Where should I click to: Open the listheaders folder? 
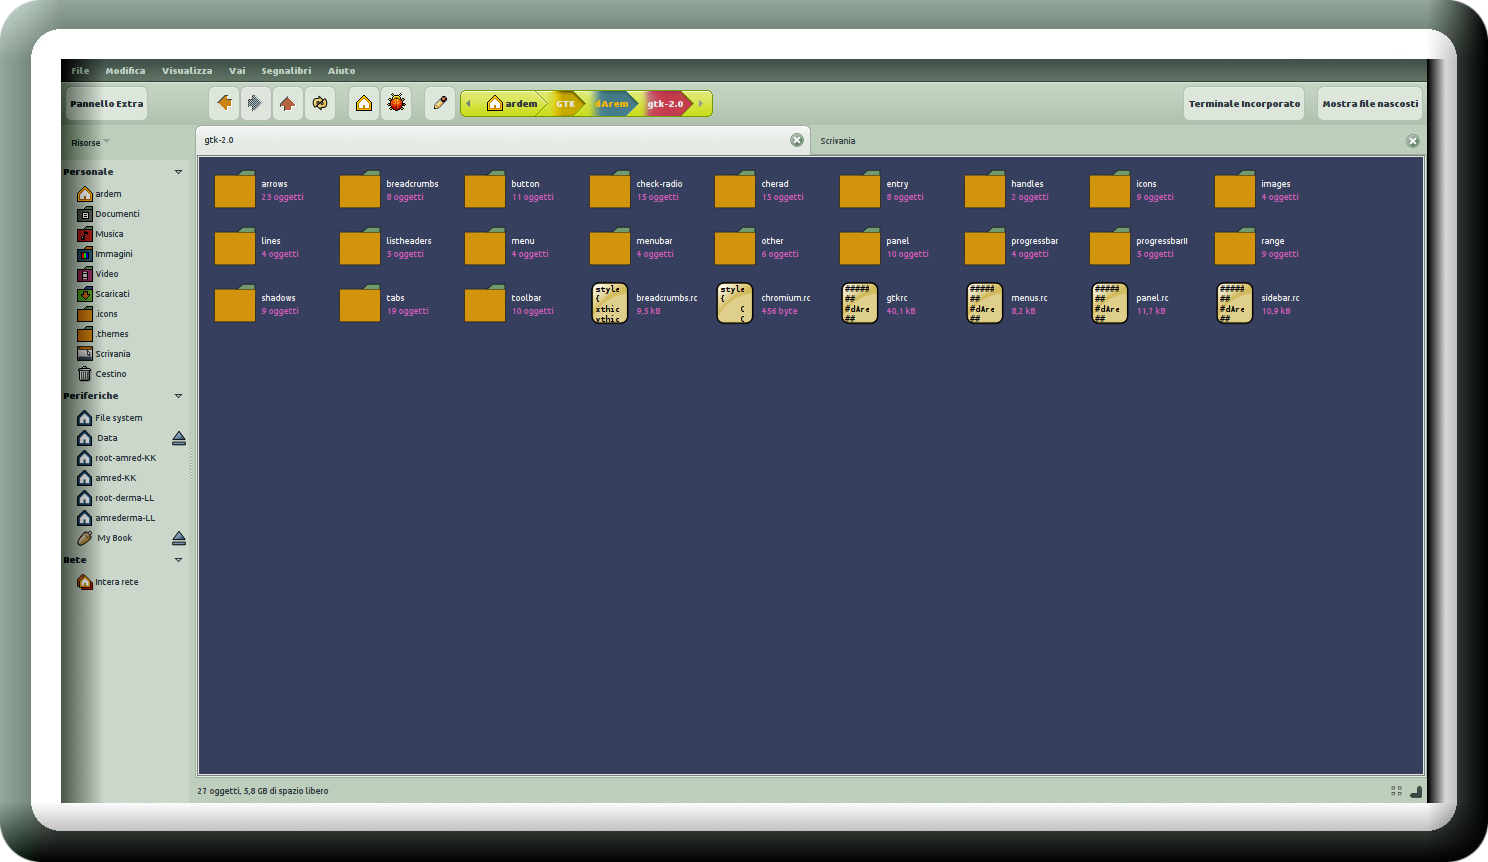tap(360, 247)
